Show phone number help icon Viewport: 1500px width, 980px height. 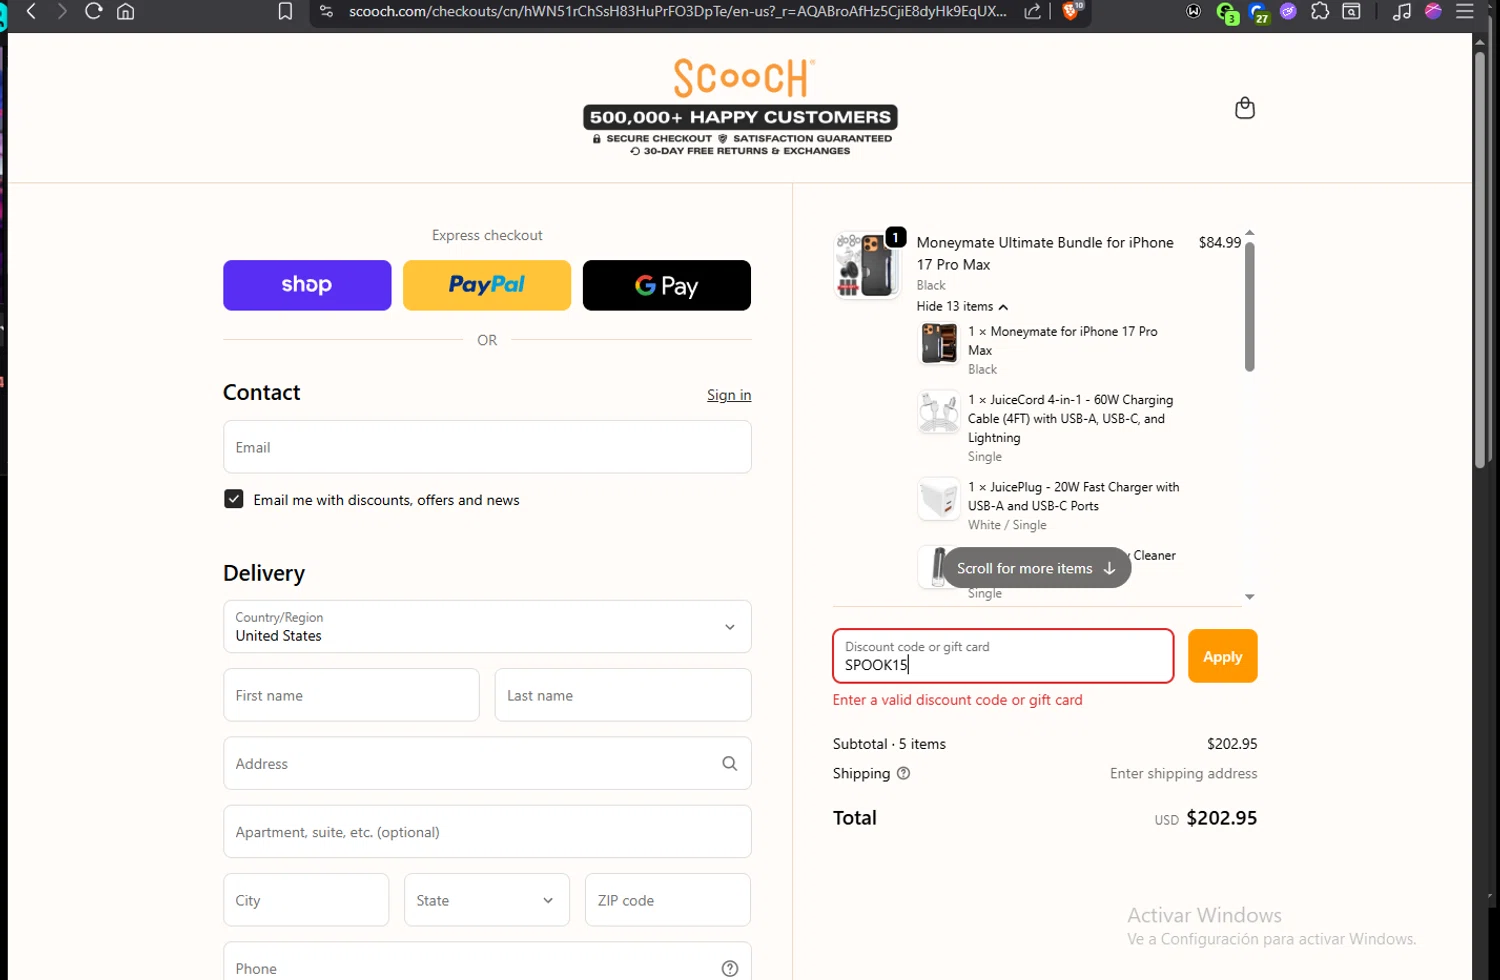(x=730, y=968)
